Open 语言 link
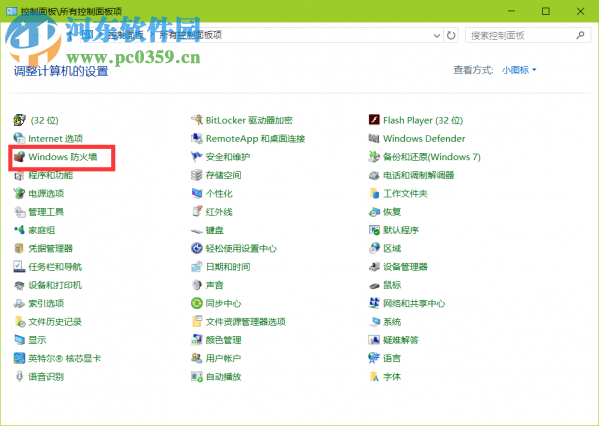Viewport: 599px width, 426px height. [x=392, y=358]
